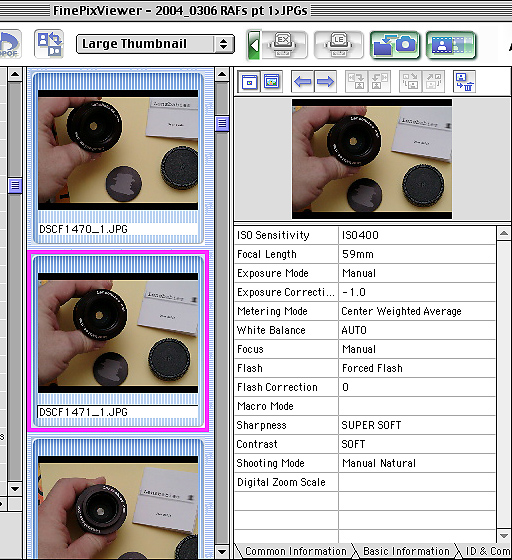Open the Common Information tab

pyautogui.click(x=296, y=551)
